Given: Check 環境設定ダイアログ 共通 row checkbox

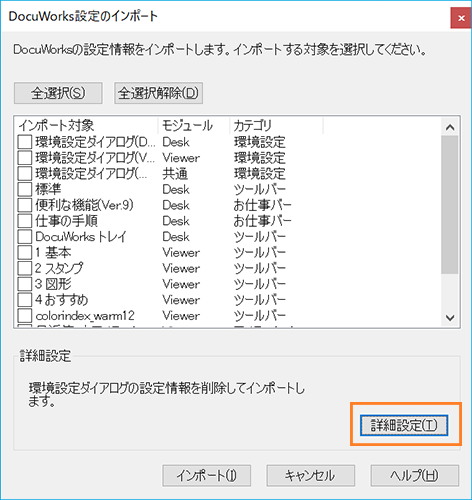Looking at the screenshot, I should 25,174.
